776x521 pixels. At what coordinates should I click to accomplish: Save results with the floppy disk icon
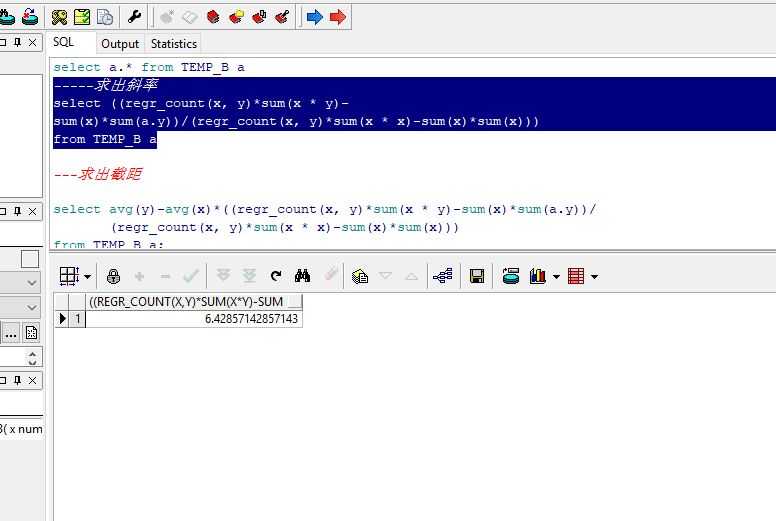477,276
